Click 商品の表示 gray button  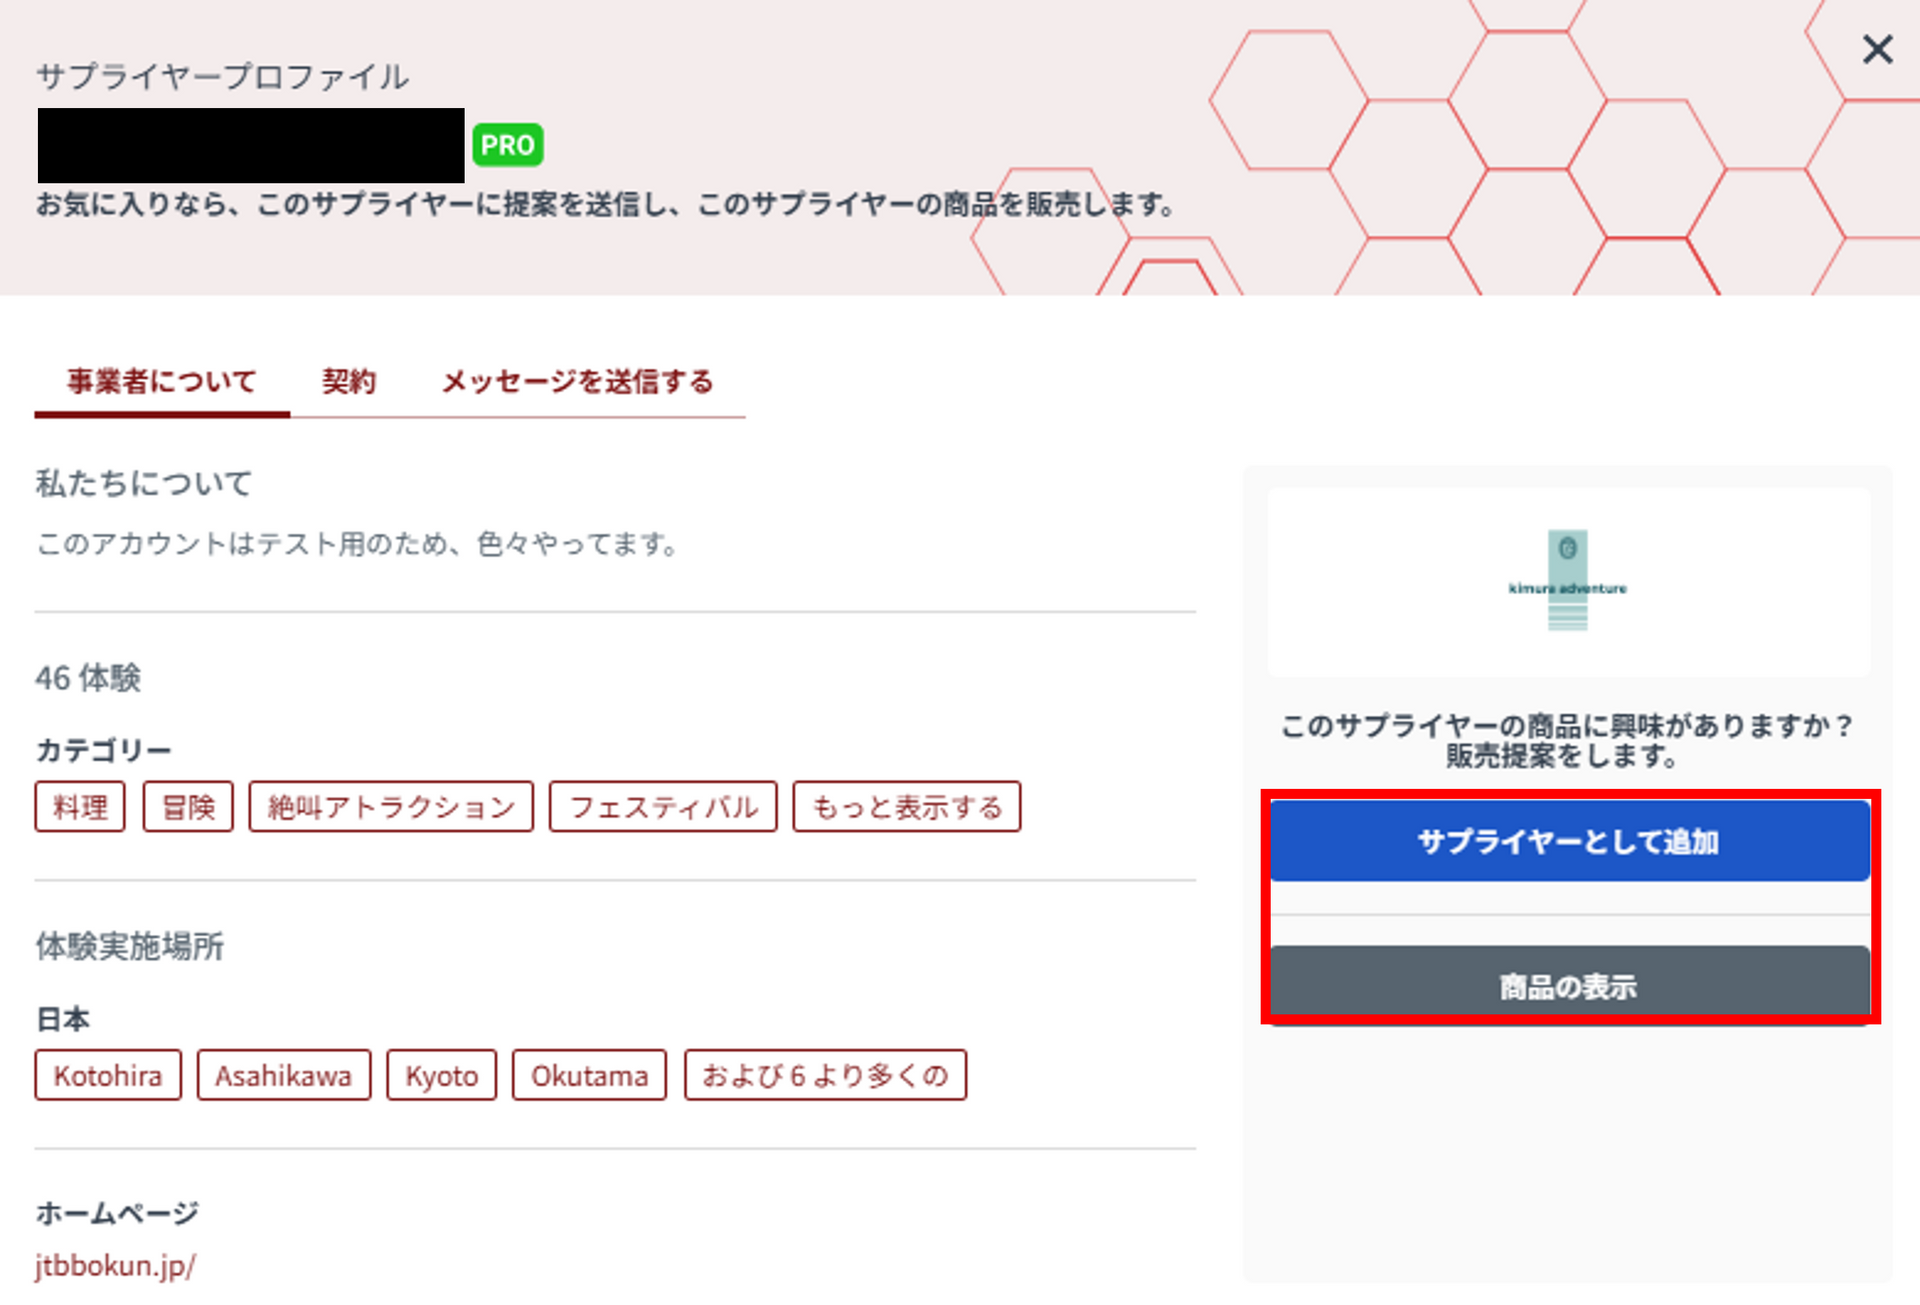point(1568,986)
